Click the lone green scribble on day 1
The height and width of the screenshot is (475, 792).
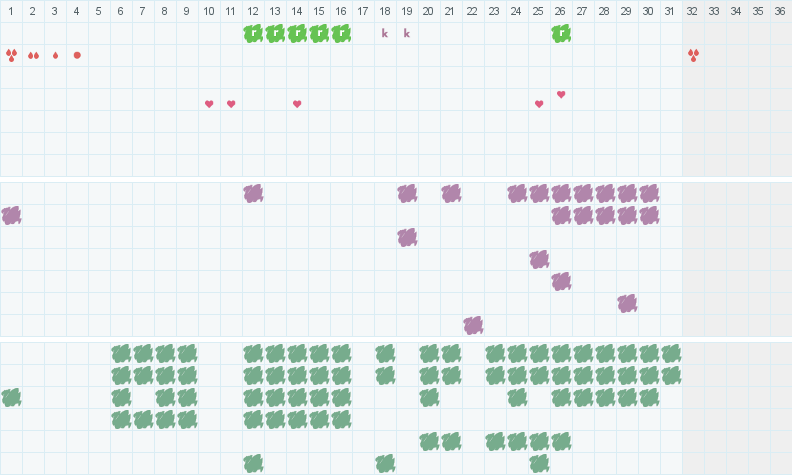pyautogui.click(x=11, y=398)
